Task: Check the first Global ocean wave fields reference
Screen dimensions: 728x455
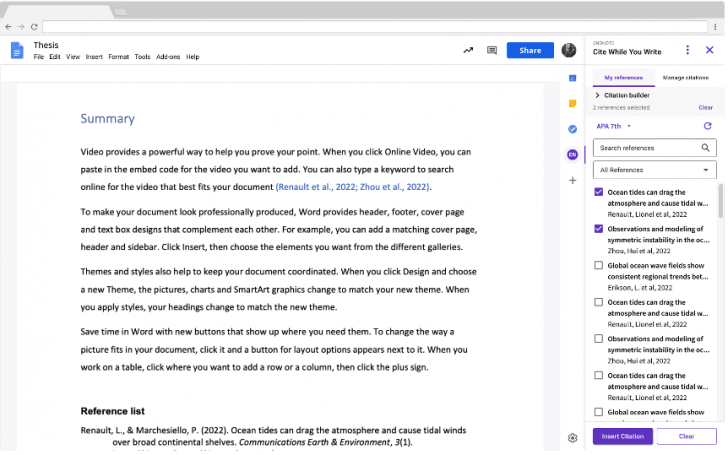Action: pos(598,265)
